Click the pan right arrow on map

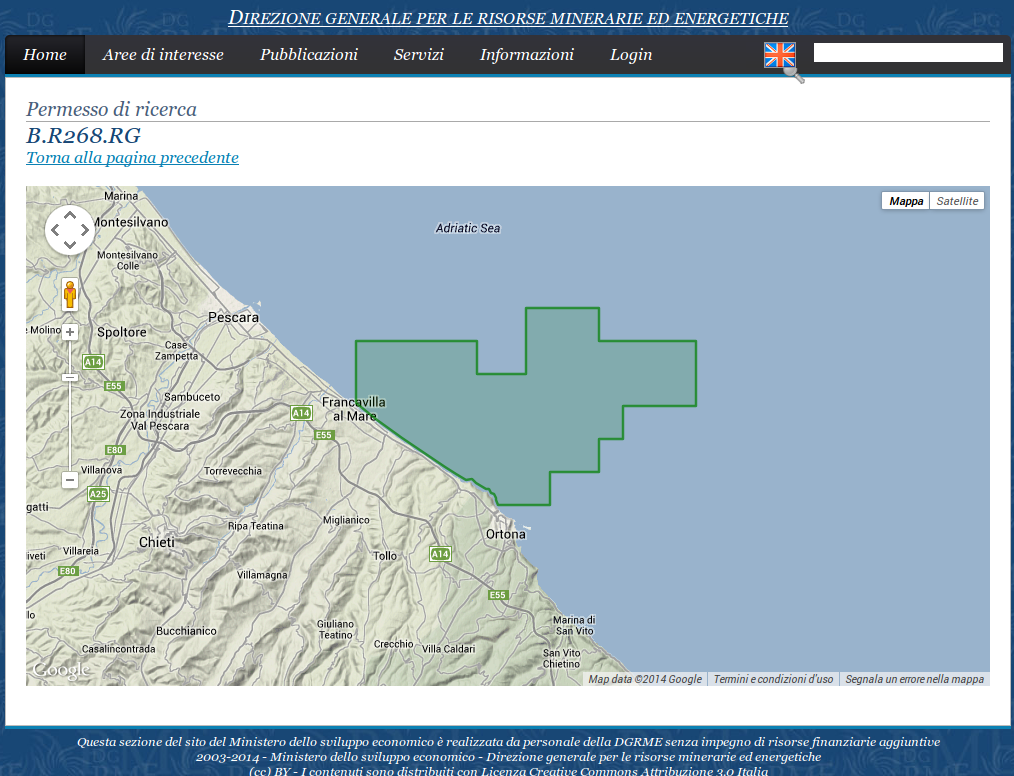tap(85, 230)
